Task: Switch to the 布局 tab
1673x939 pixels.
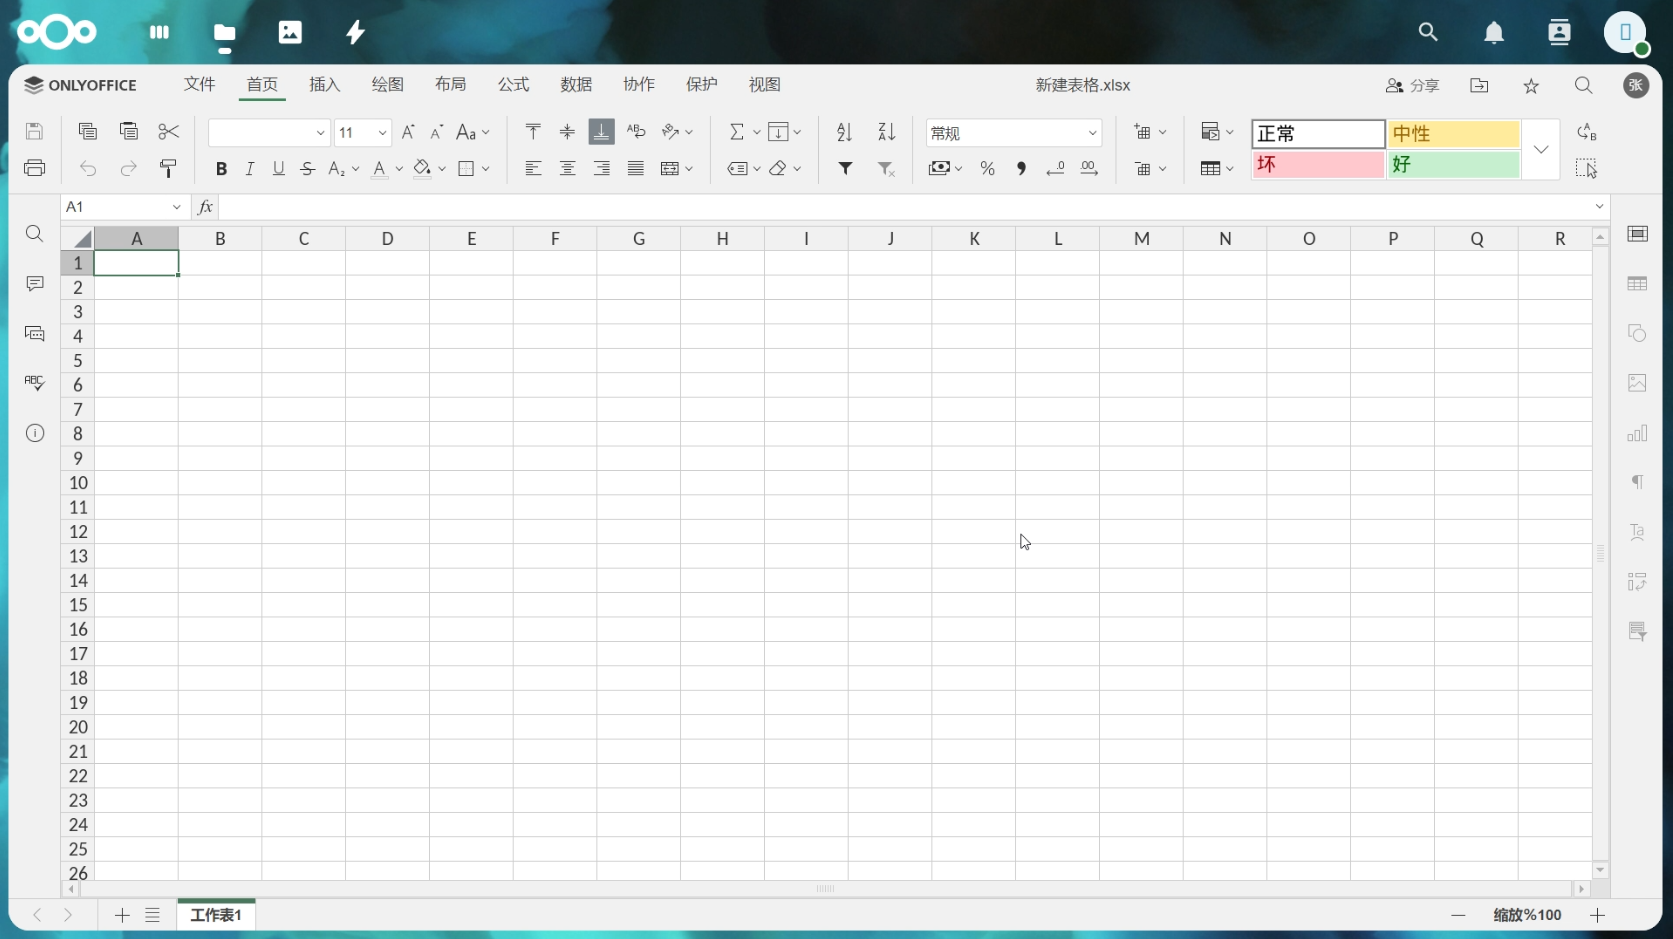Action: (x=451, y=85)
